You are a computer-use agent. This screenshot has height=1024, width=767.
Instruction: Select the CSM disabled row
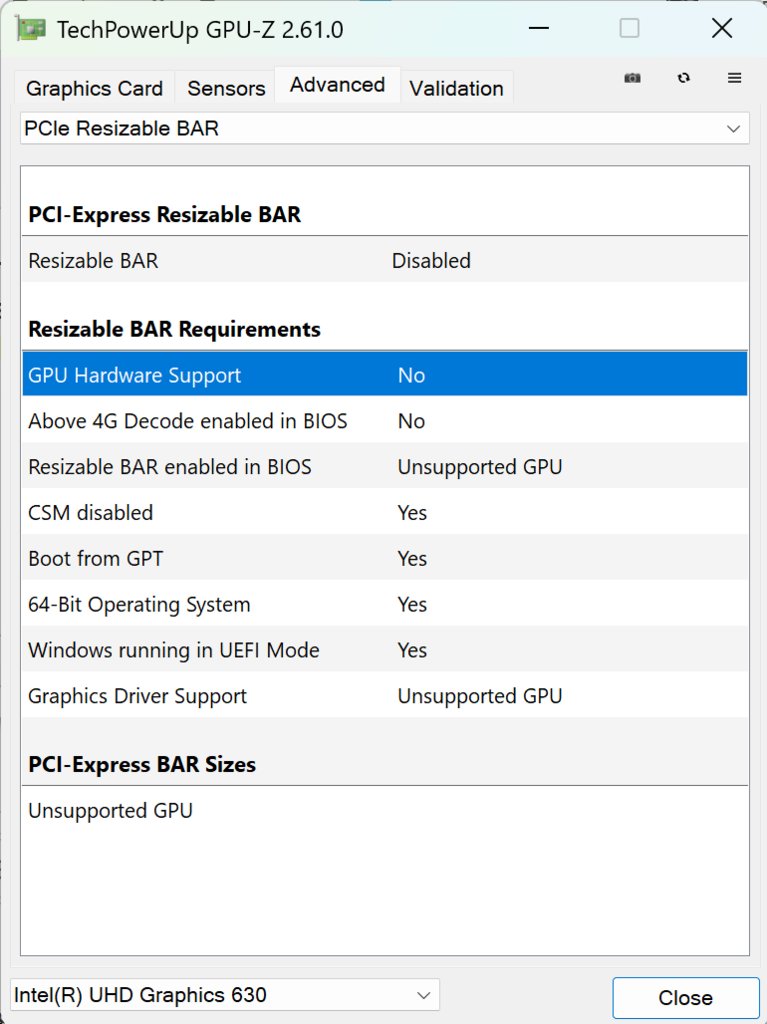pos(385,513)
